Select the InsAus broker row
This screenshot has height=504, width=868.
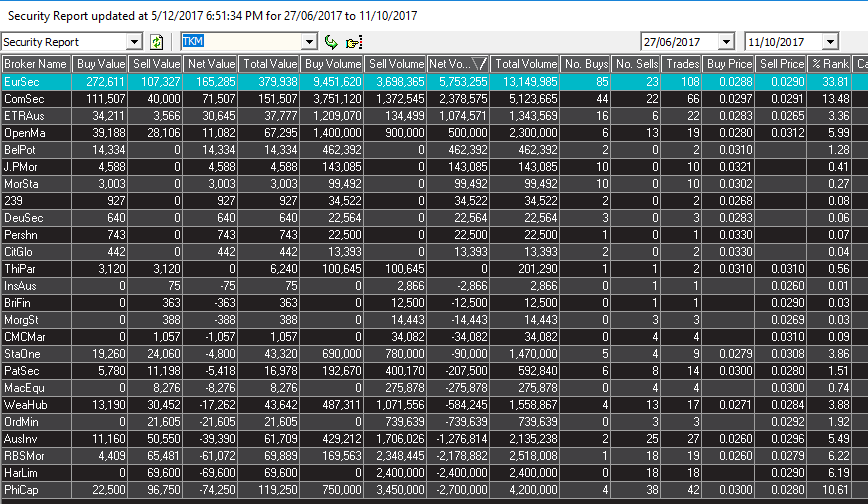434,286
